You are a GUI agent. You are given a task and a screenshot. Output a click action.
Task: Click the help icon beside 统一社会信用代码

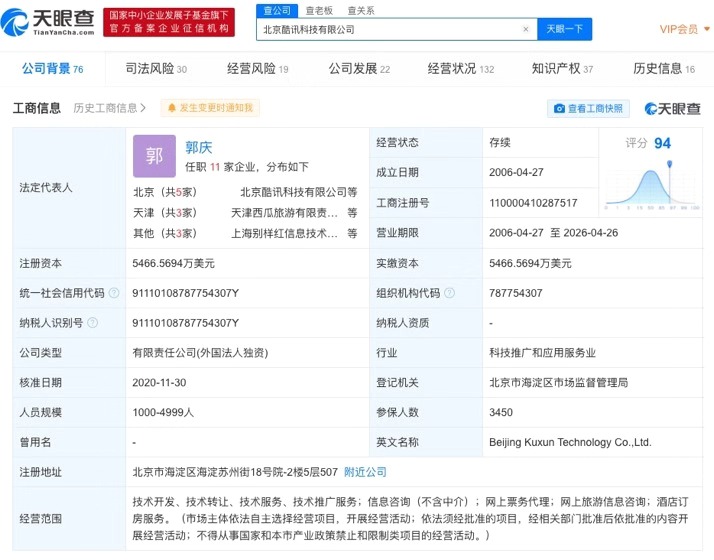114,293
